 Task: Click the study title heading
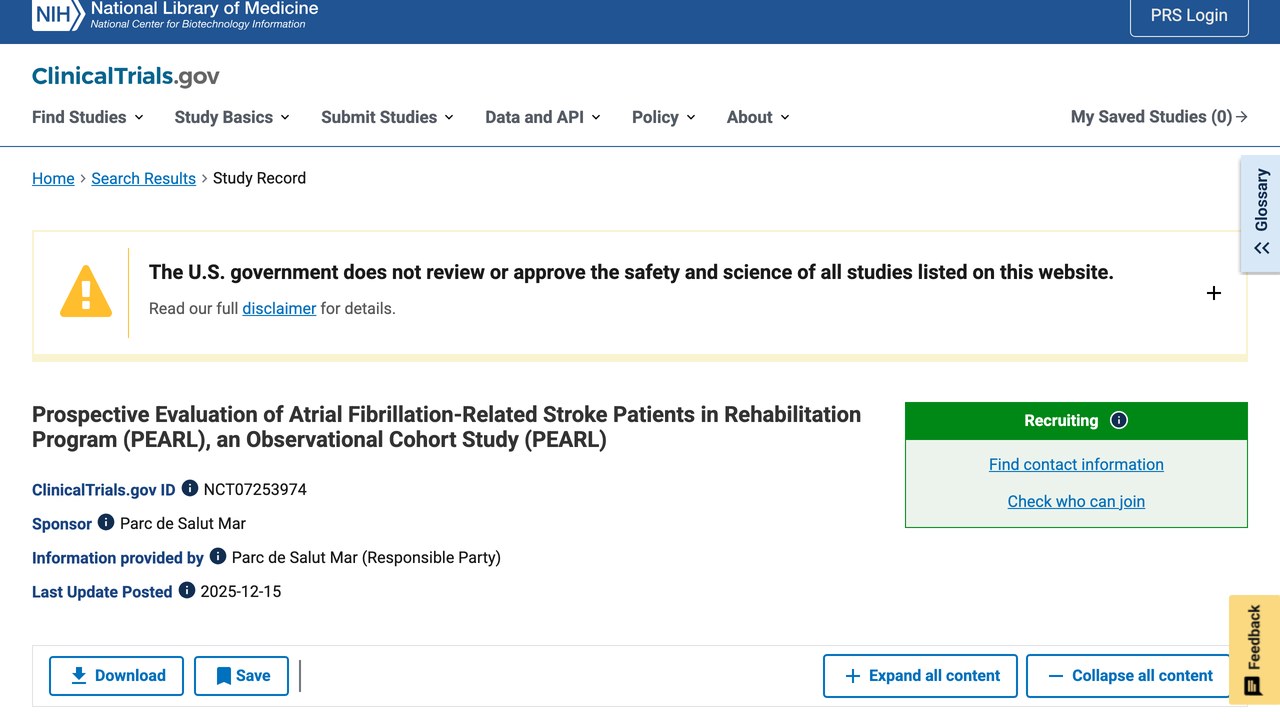pyautogui.click(x=446, y=427)
